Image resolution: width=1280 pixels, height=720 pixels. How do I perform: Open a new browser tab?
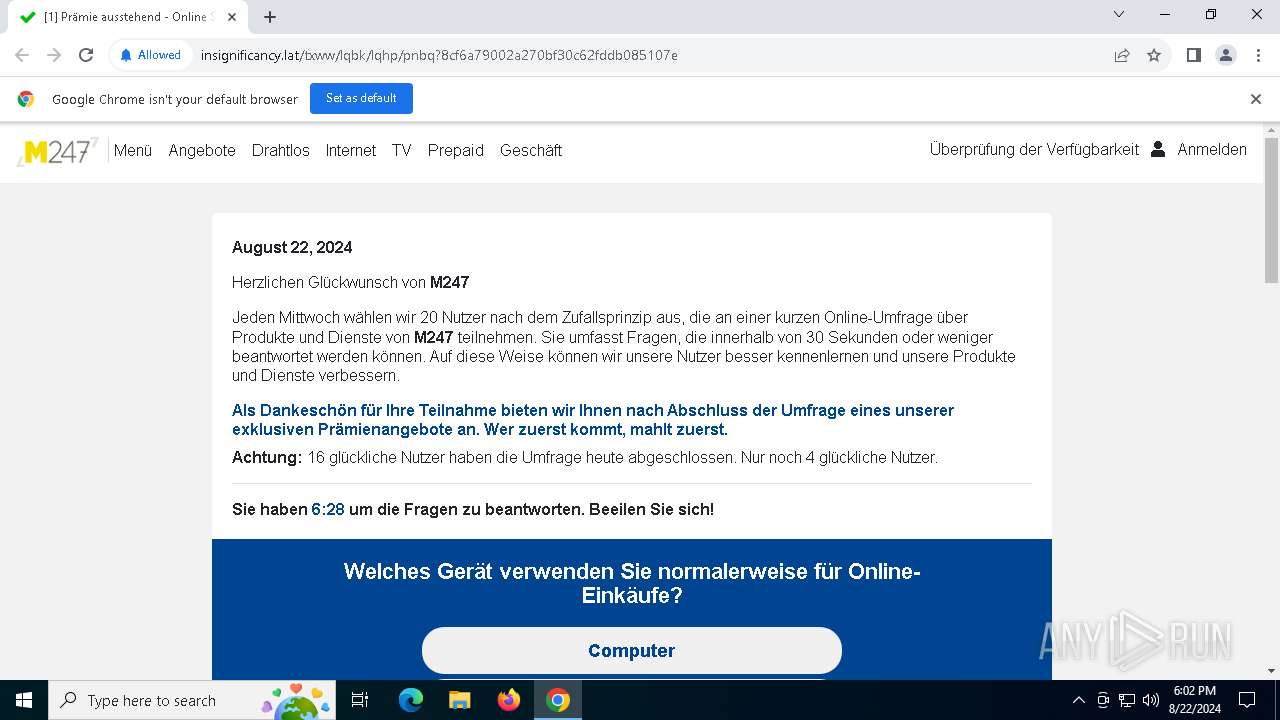[270, 17]
